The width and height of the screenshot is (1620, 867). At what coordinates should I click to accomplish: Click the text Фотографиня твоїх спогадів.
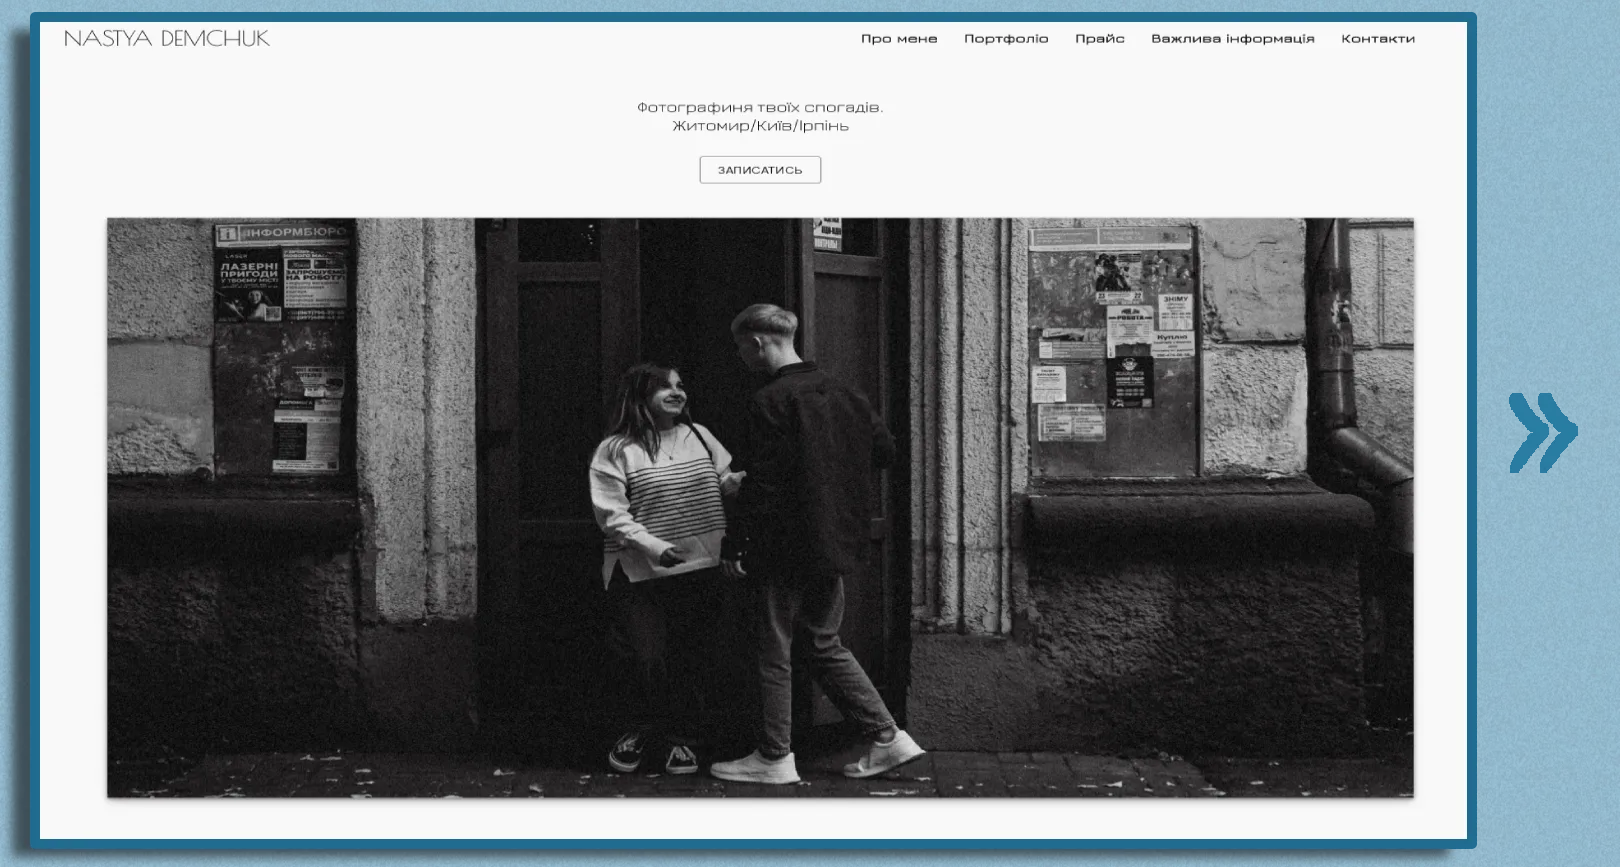click(x=760, y=107)
